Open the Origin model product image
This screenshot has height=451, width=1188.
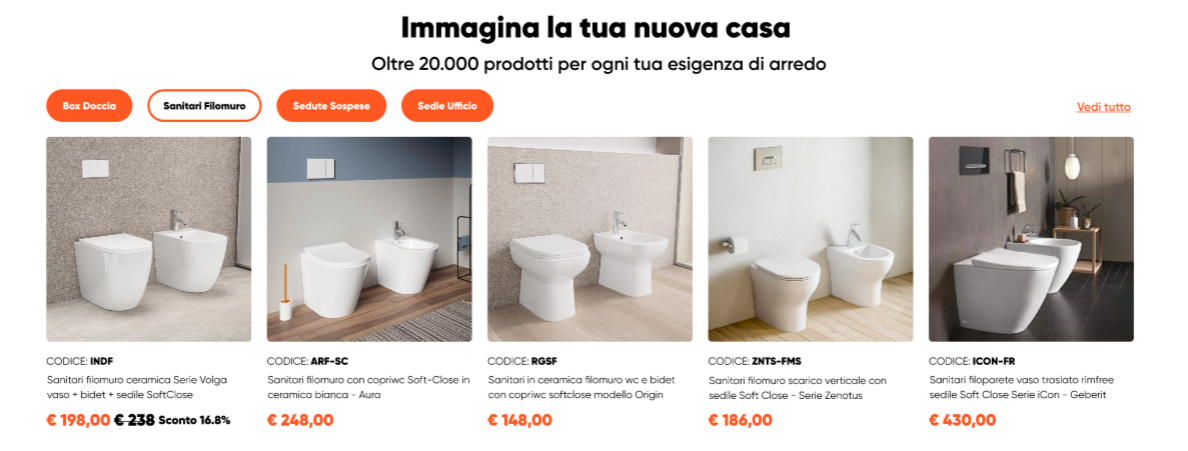(589, 239)
